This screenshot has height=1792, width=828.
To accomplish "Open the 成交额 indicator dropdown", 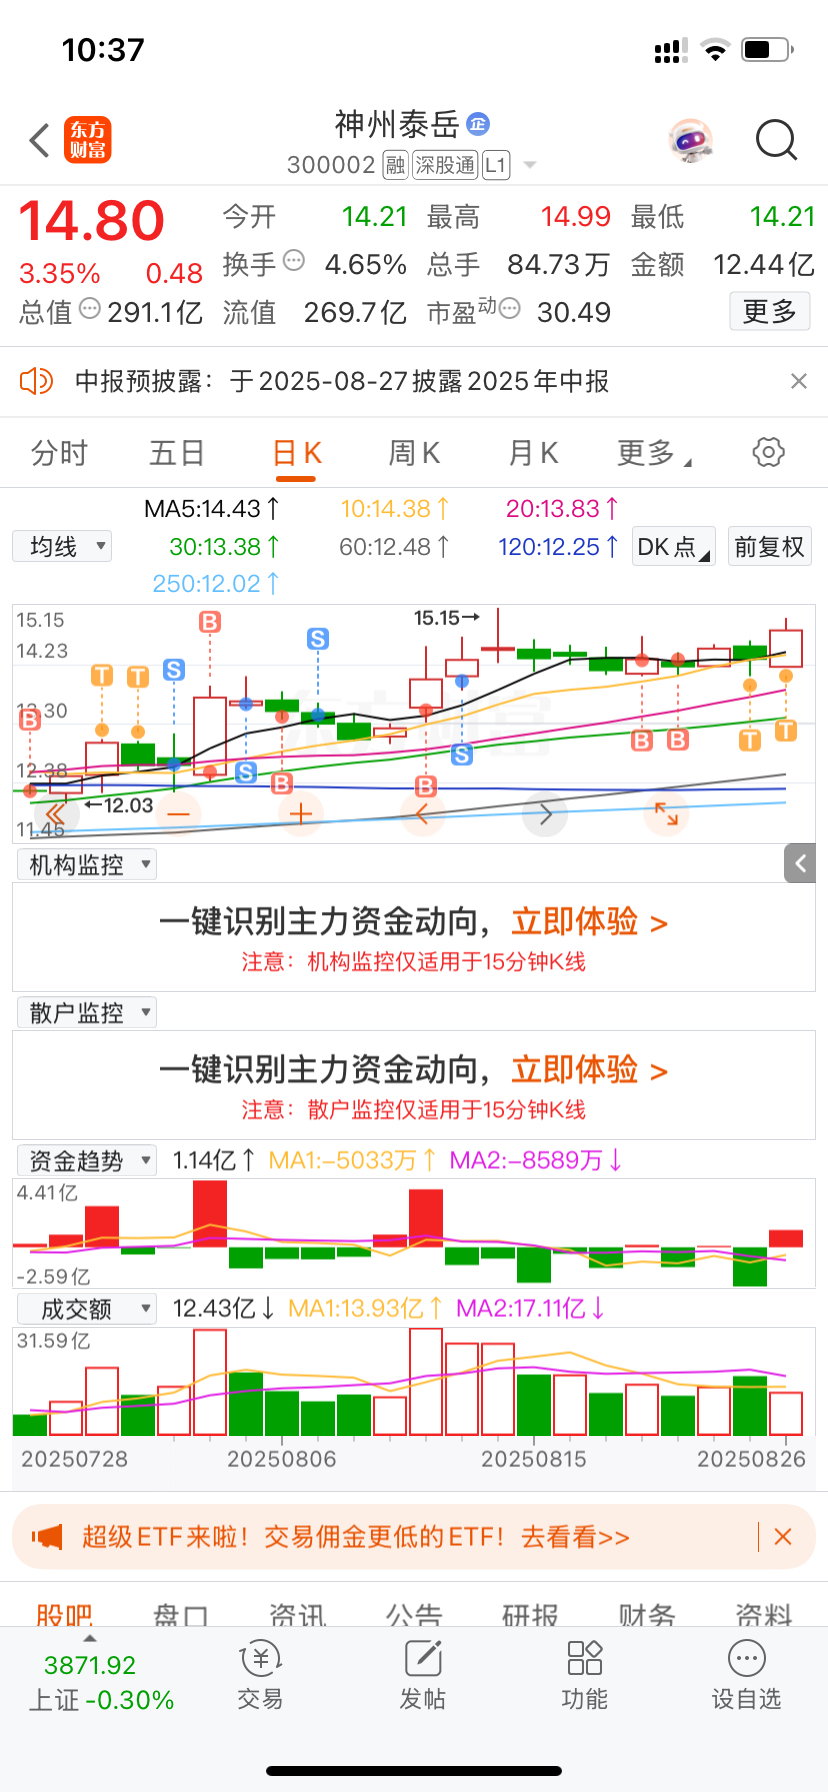I will coord(87,1309).
